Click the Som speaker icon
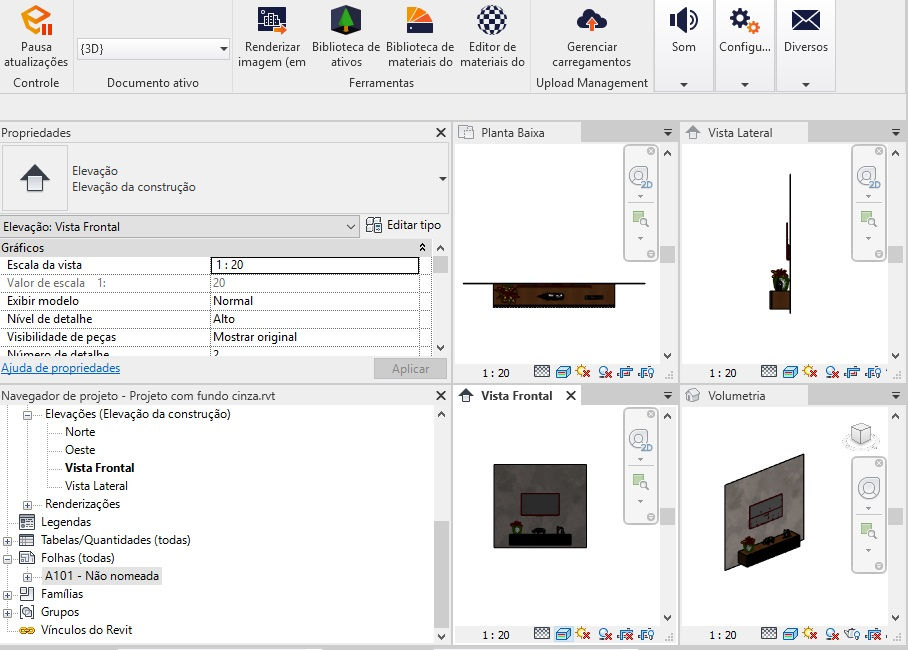Image resolution: width=908 pixels, height=650 pixels. tap(683, 20)
